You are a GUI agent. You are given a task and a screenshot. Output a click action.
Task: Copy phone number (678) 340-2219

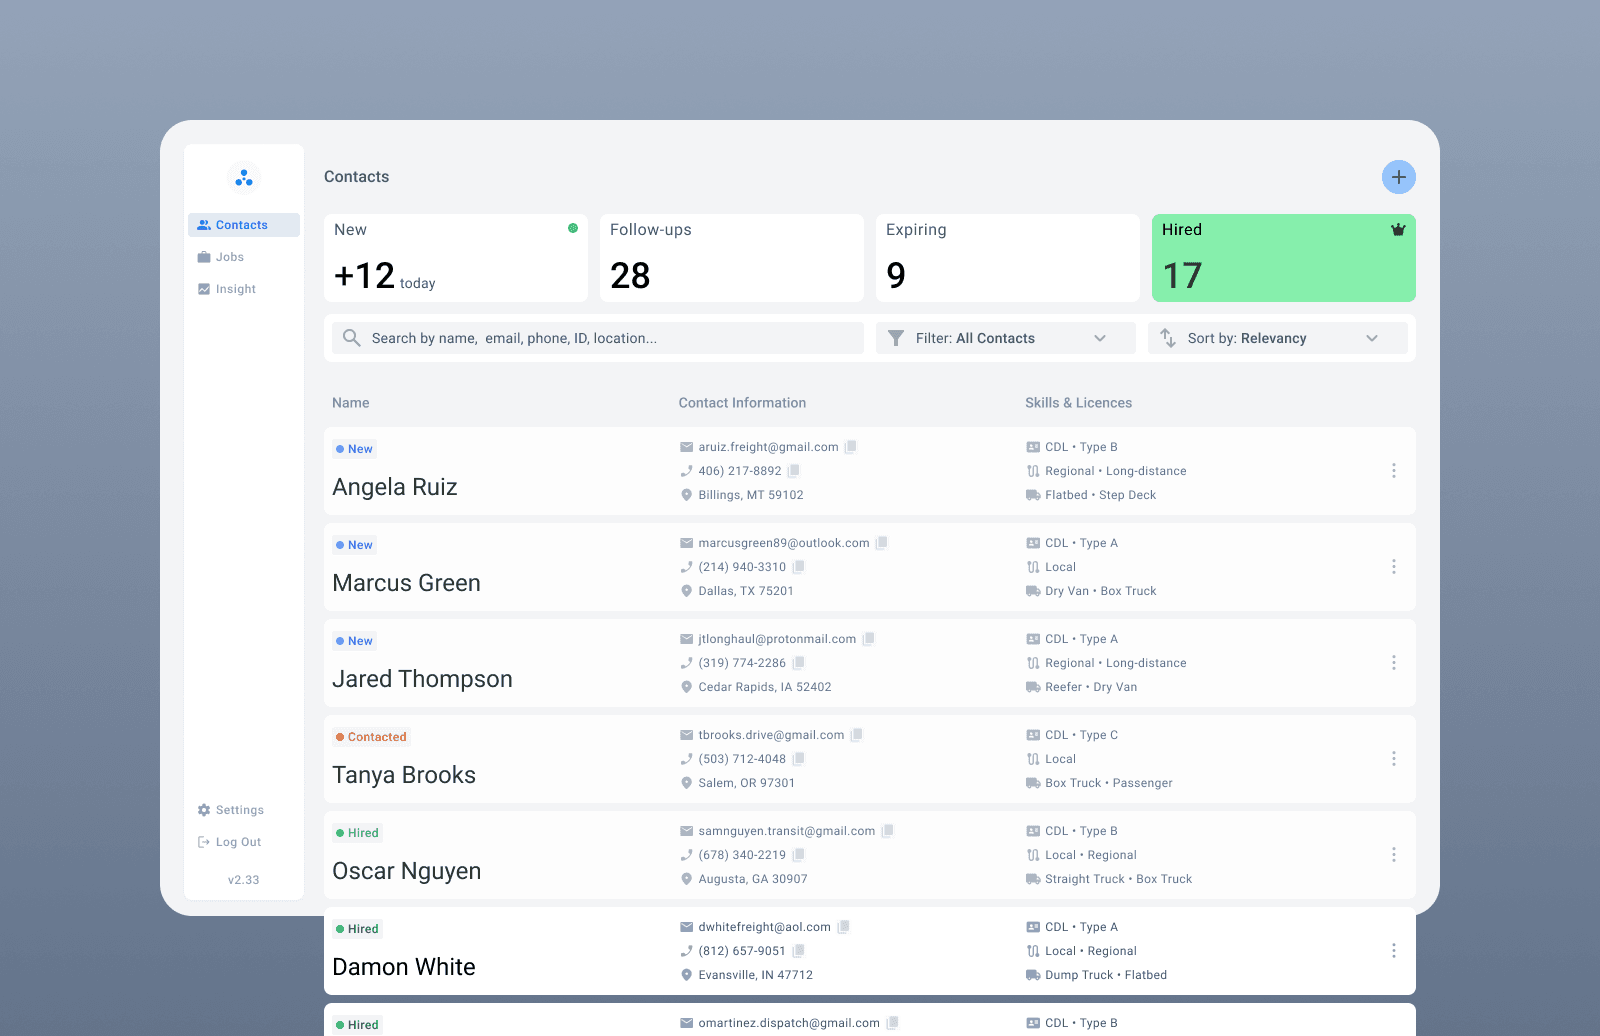click(799, 855)
